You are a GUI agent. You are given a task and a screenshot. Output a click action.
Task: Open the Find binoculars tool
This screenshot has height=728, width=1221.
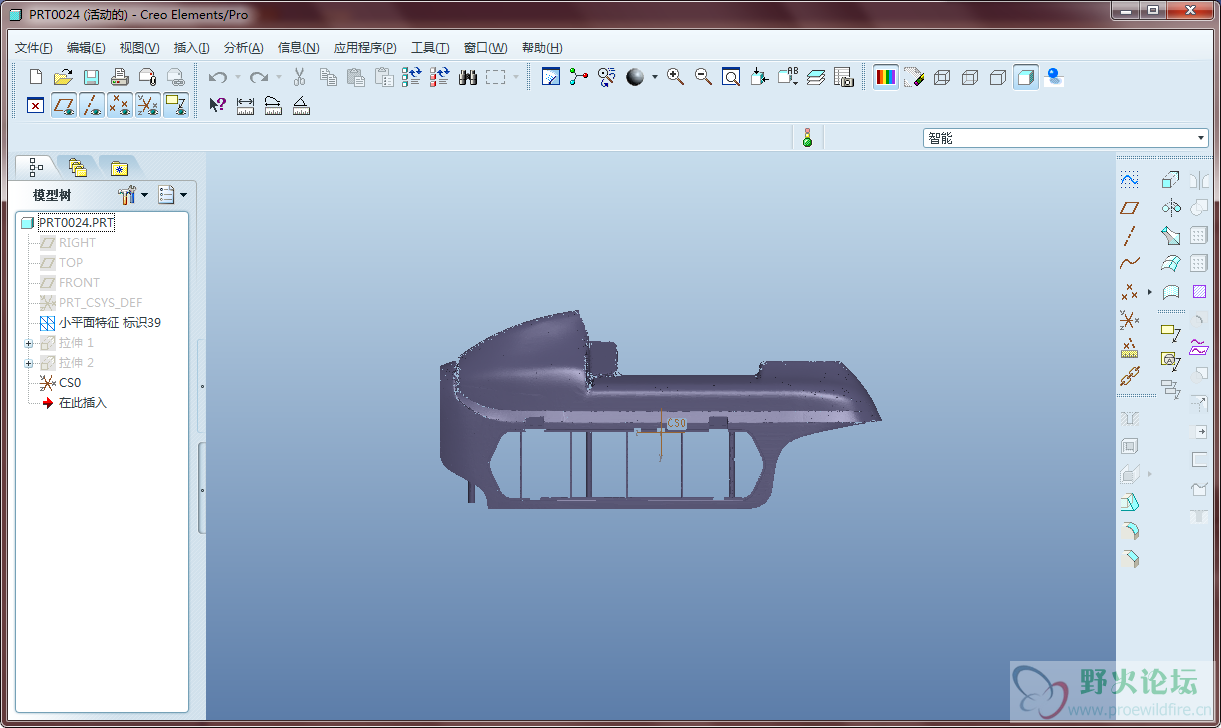[467, 77]
